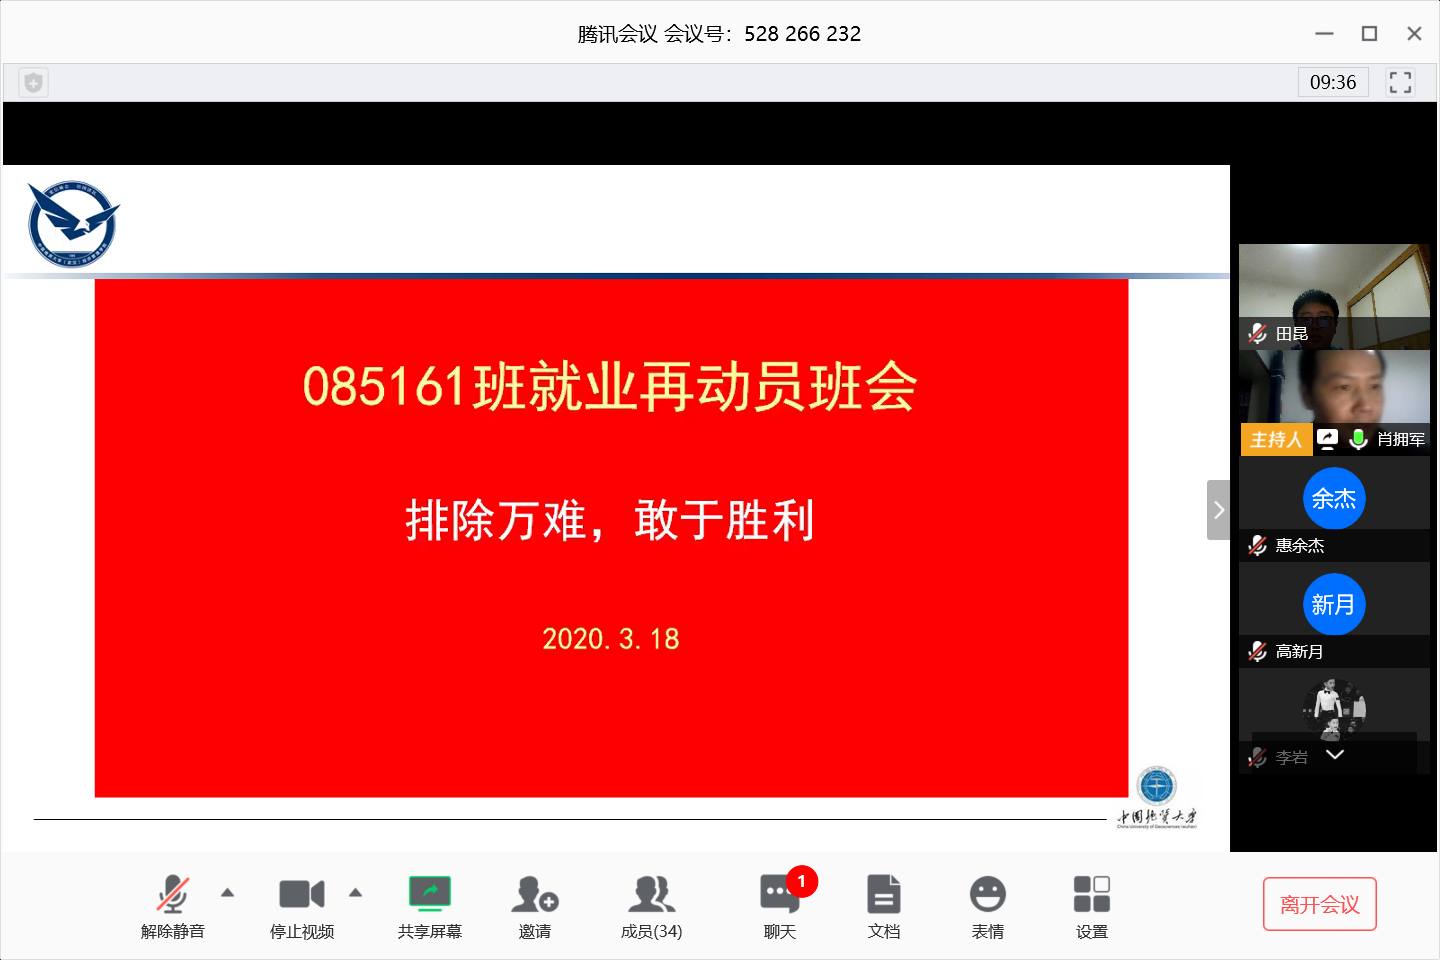Expand the audio options arrow next to microphone
Image resolution: width=1440 pixels, height=960 pixels.
click(x=227, y=892)
